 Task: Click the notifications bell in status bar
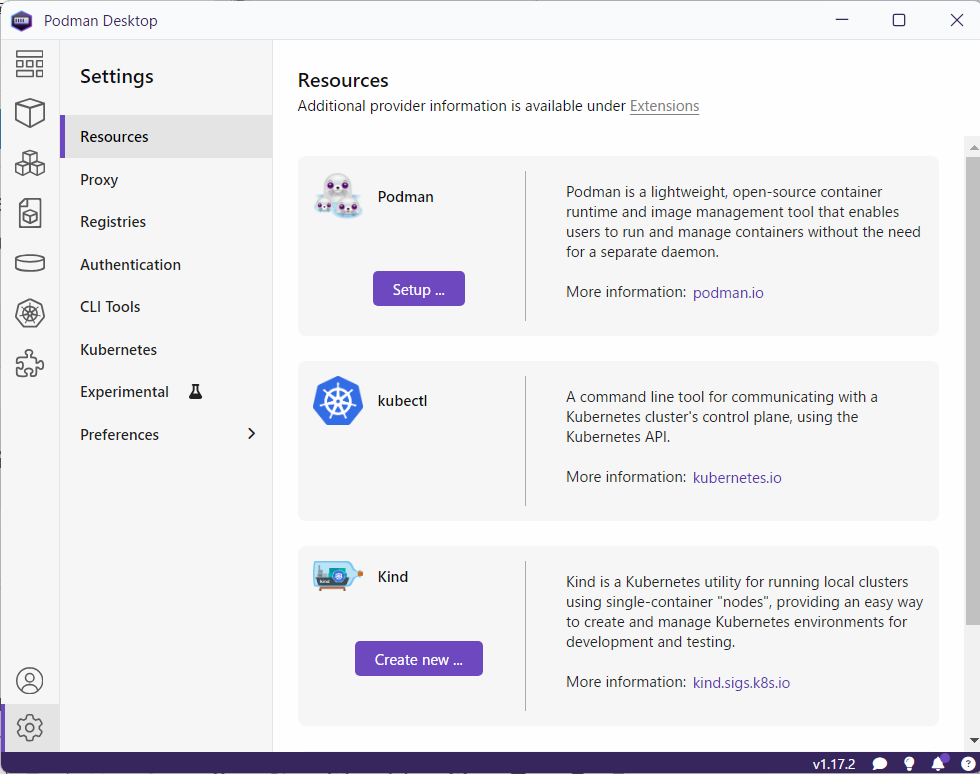938,763
